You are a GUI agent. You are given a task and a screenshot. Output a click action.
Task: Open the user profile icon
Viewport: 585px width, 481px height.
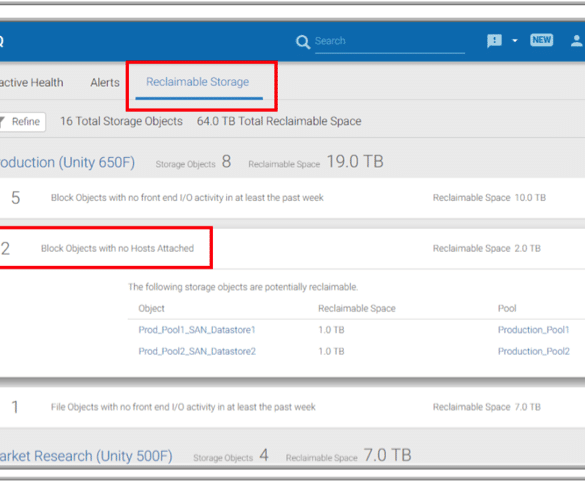[577, 41]
